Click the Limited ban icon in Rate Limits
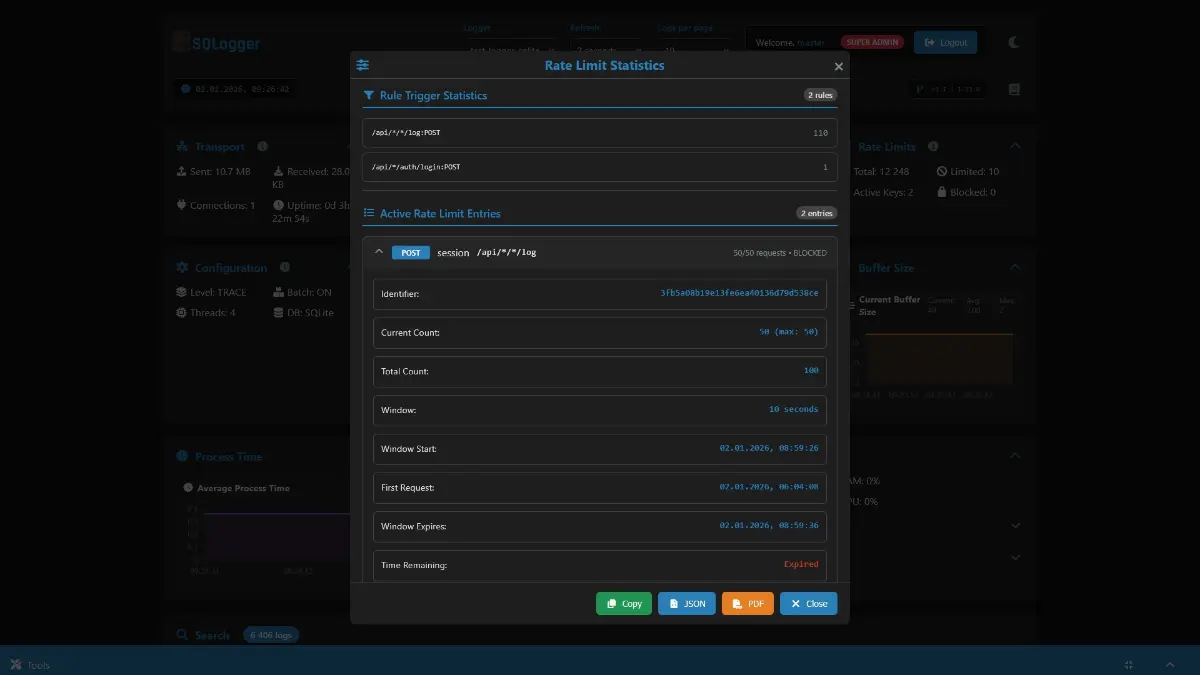The image size is (1200, 675). coord(942,171)
